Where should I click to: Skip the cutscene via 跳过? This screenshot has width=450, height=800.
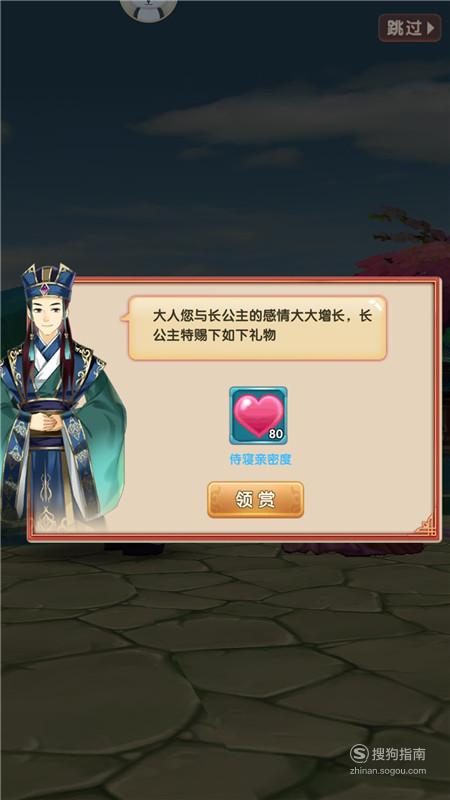[410, 28]
